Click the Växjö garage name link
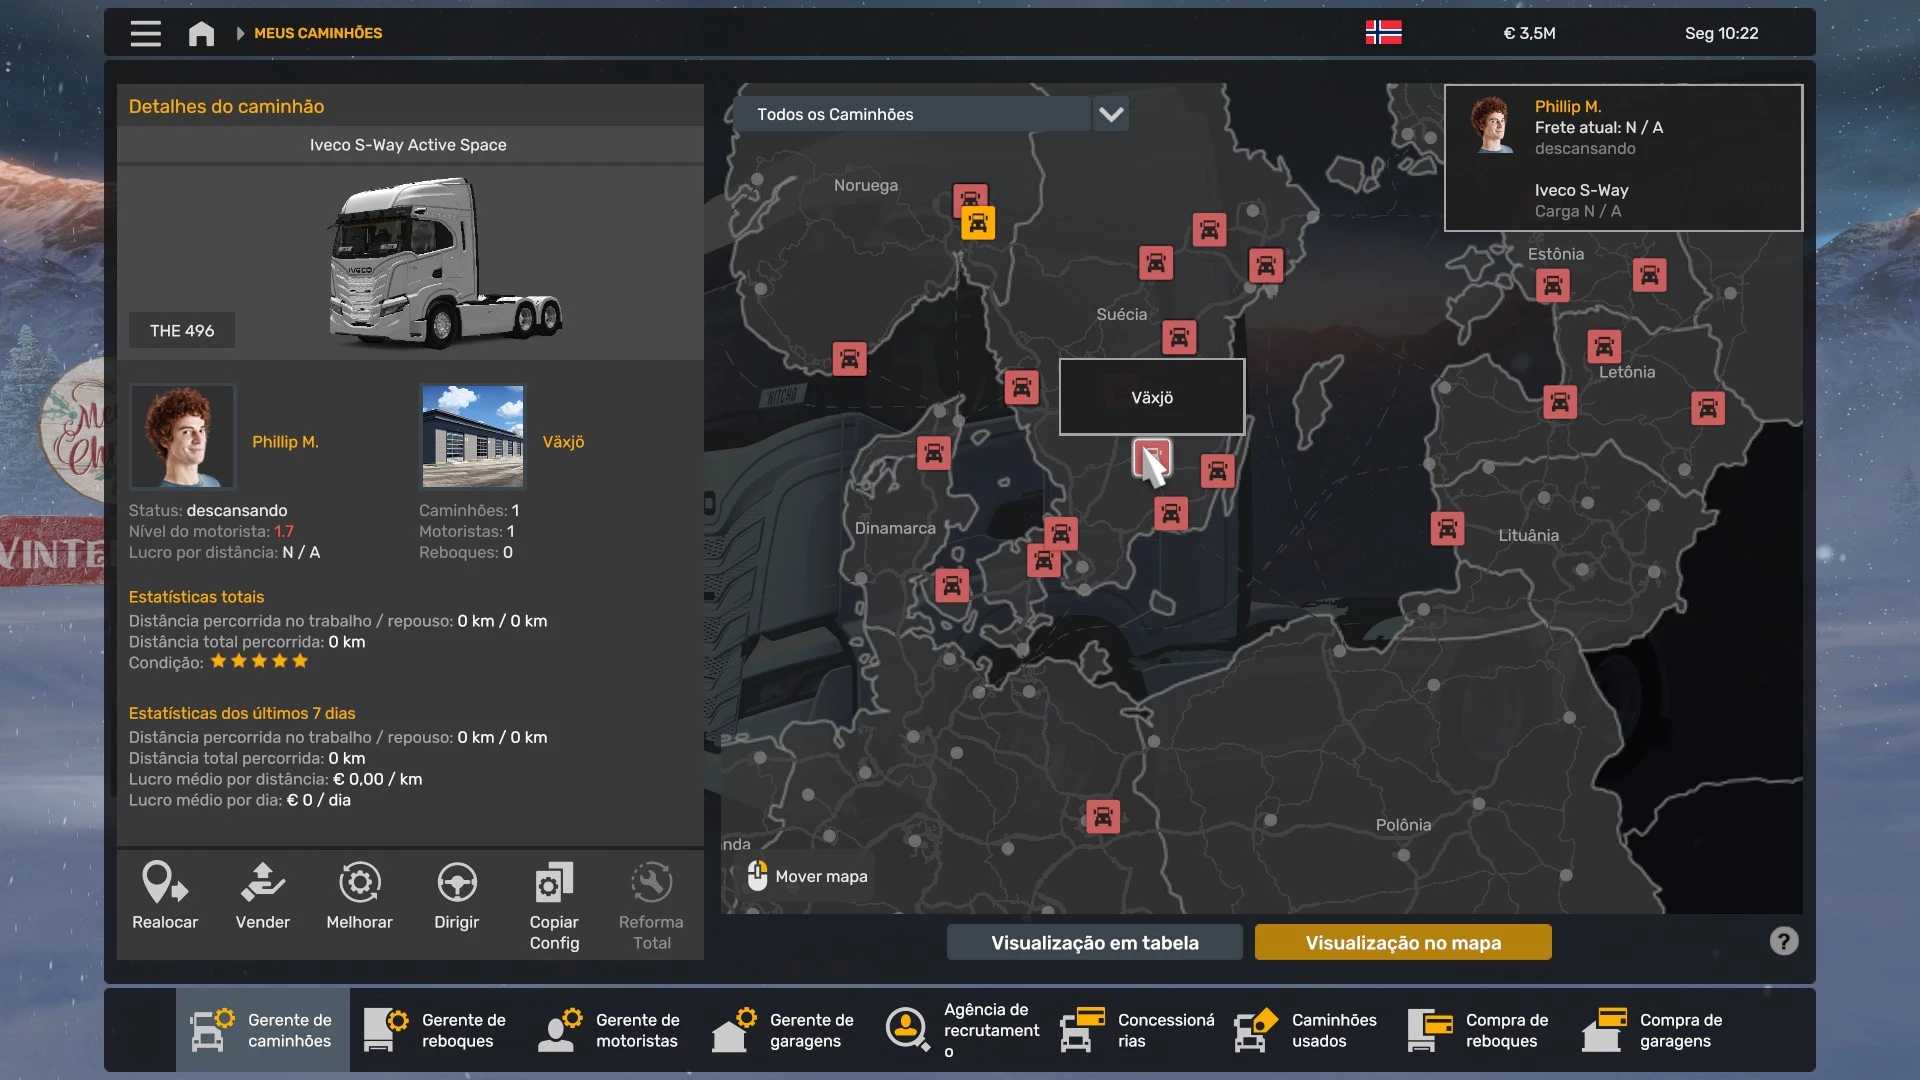The height and width of the screenshot is (1080, 1920). click(x=563, y=441)
